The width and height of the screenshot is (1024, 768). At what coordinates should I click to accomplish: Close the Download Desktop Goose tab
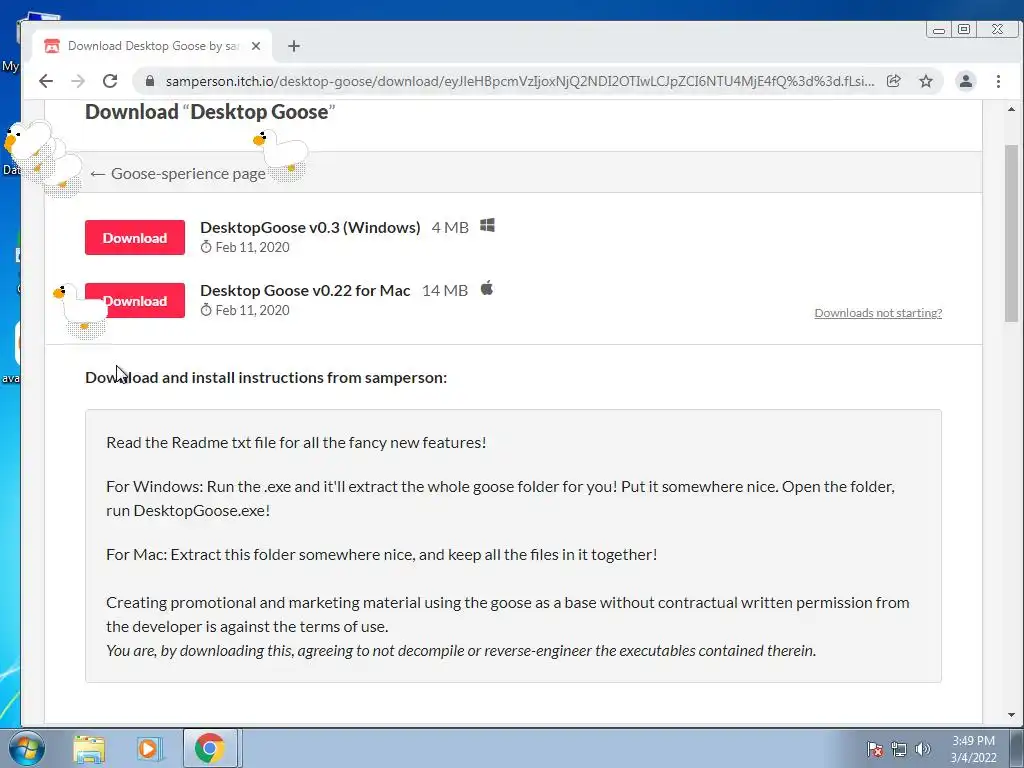pos(256,46)
